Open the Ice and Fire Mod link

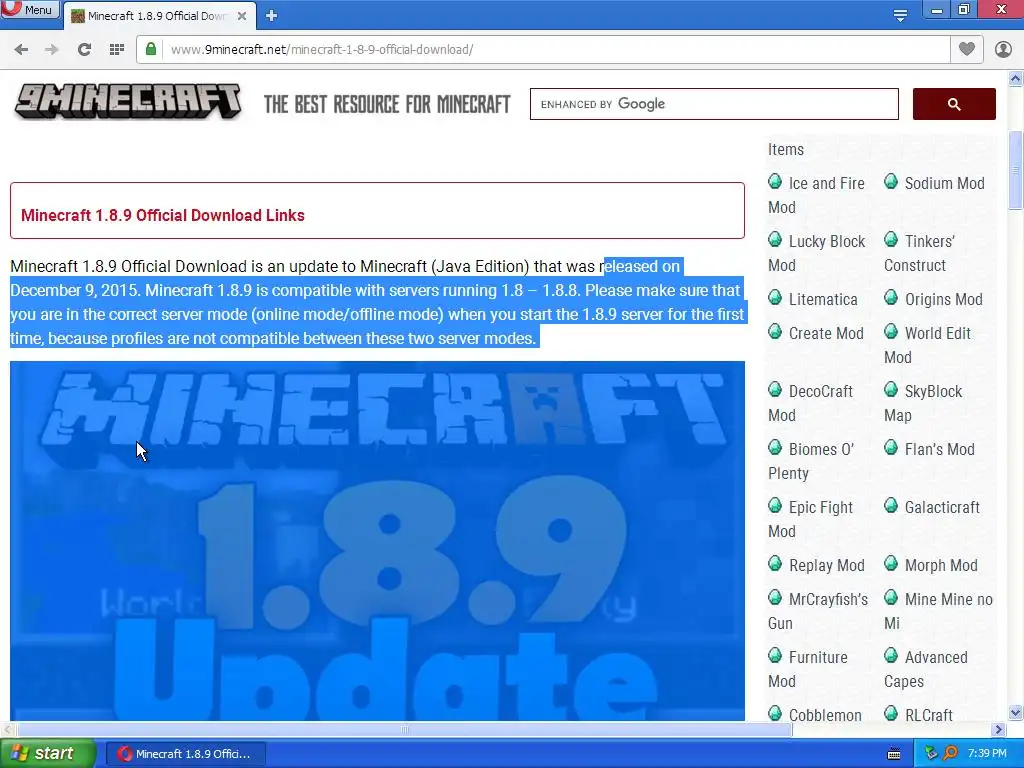click(816, 195)
